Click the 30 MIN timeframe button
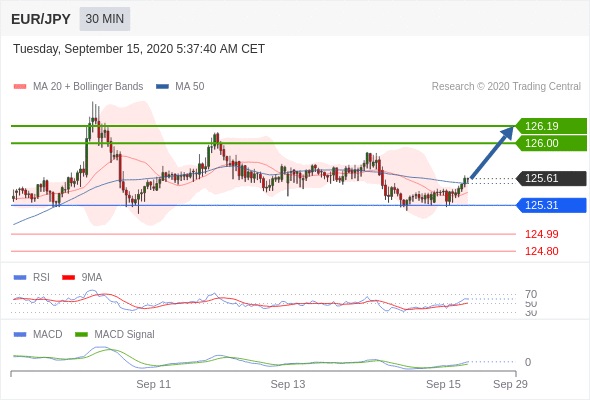 (x=105, y=18)
